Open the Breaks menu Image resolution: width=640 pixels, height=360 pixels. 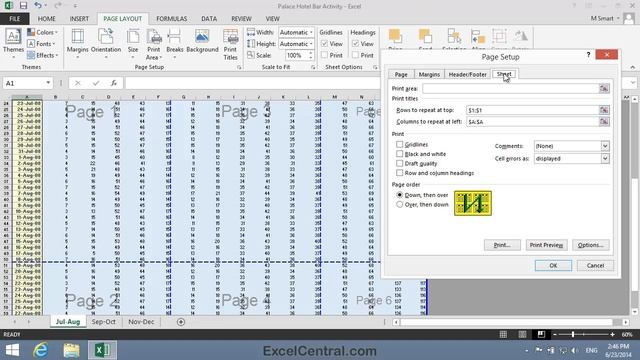point(175,44)
